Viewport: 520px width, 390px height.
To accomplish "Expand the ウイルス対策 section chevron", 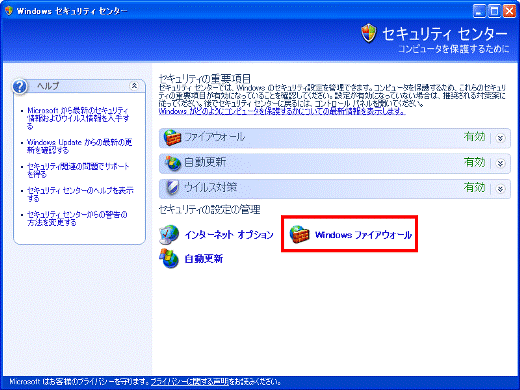I will [x=500, y=189].
